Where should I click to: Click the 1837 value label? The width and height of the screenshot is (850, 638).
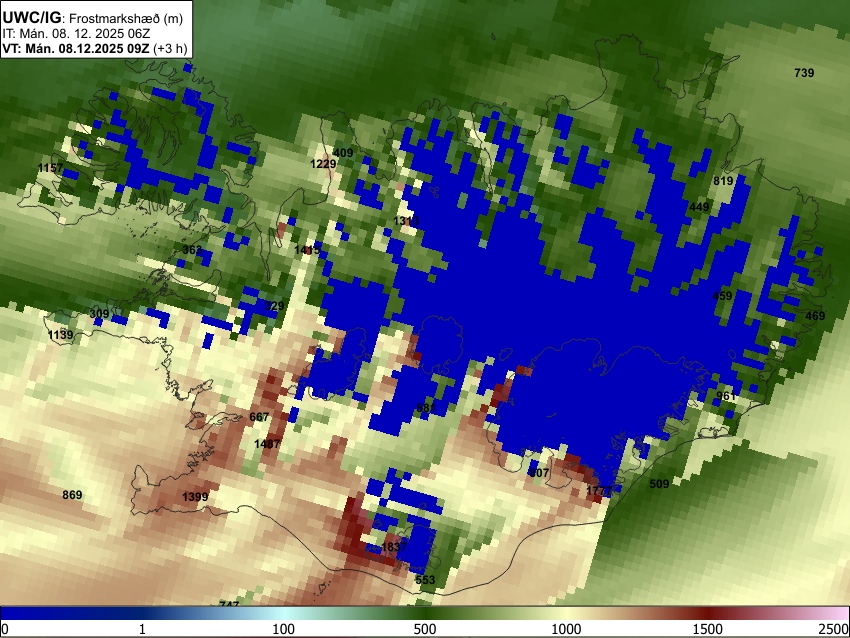394,546
